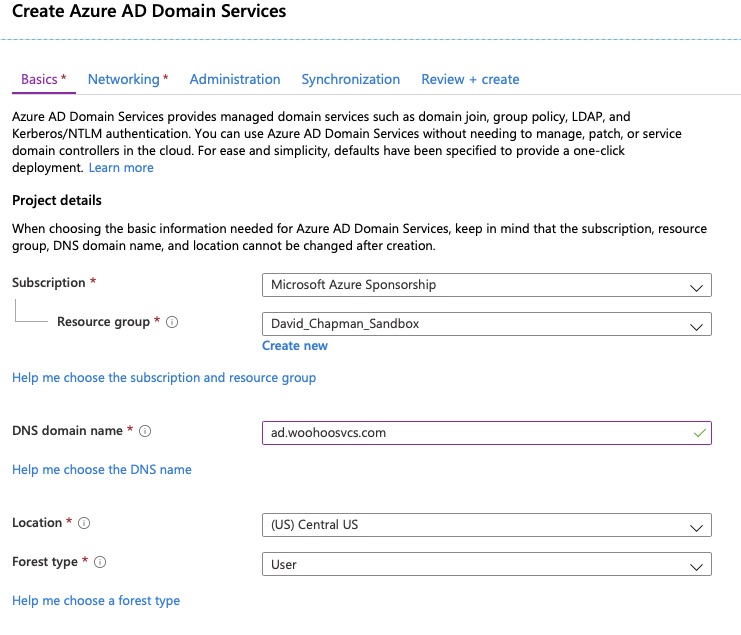The height and width of the screenshot is (635, 741).
Task: Open Help me choose the DNS name
Action: tap(102, 470)
